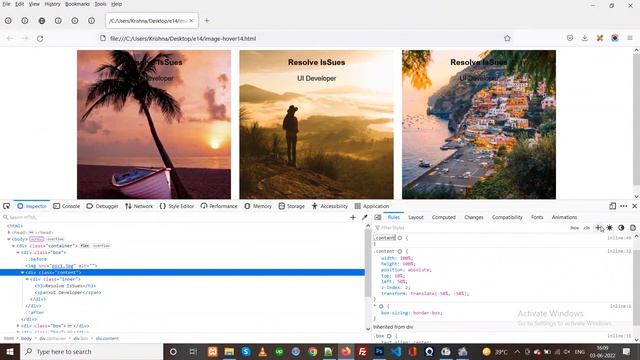
Task: Toggle light color scheme simulation sun icon
Action: tap(609, 228)
